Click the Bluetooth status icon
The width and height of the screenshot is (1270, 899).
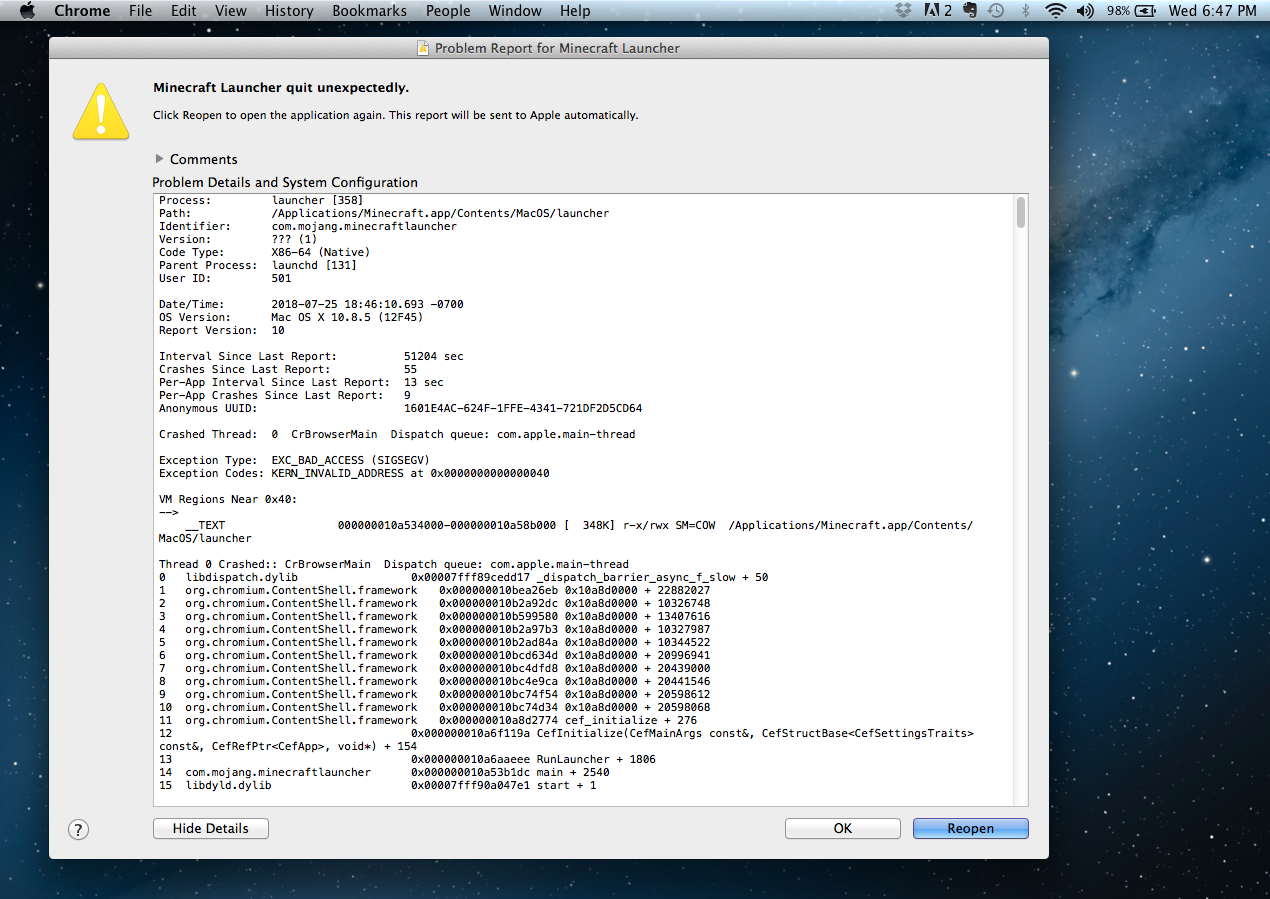(1025, 11)
